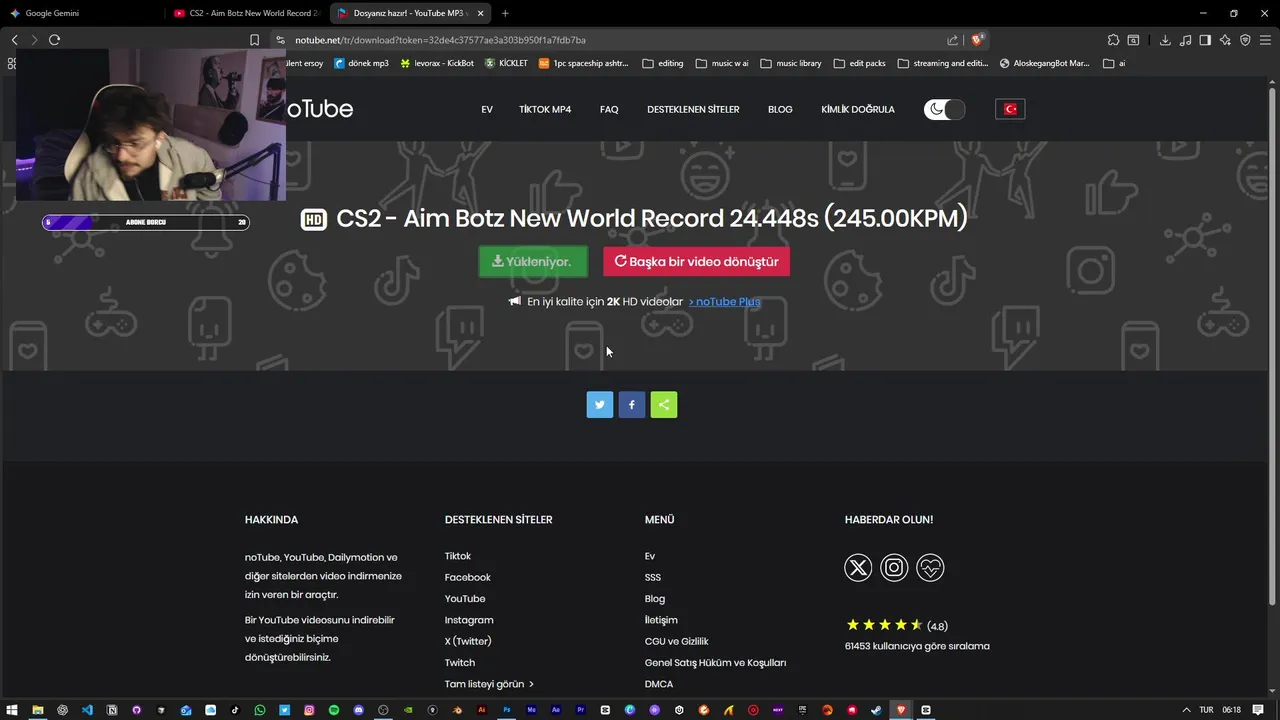Open the heart-pulse status icon in footer
This screenshot has width=1280, height=720.
[930, 568]
